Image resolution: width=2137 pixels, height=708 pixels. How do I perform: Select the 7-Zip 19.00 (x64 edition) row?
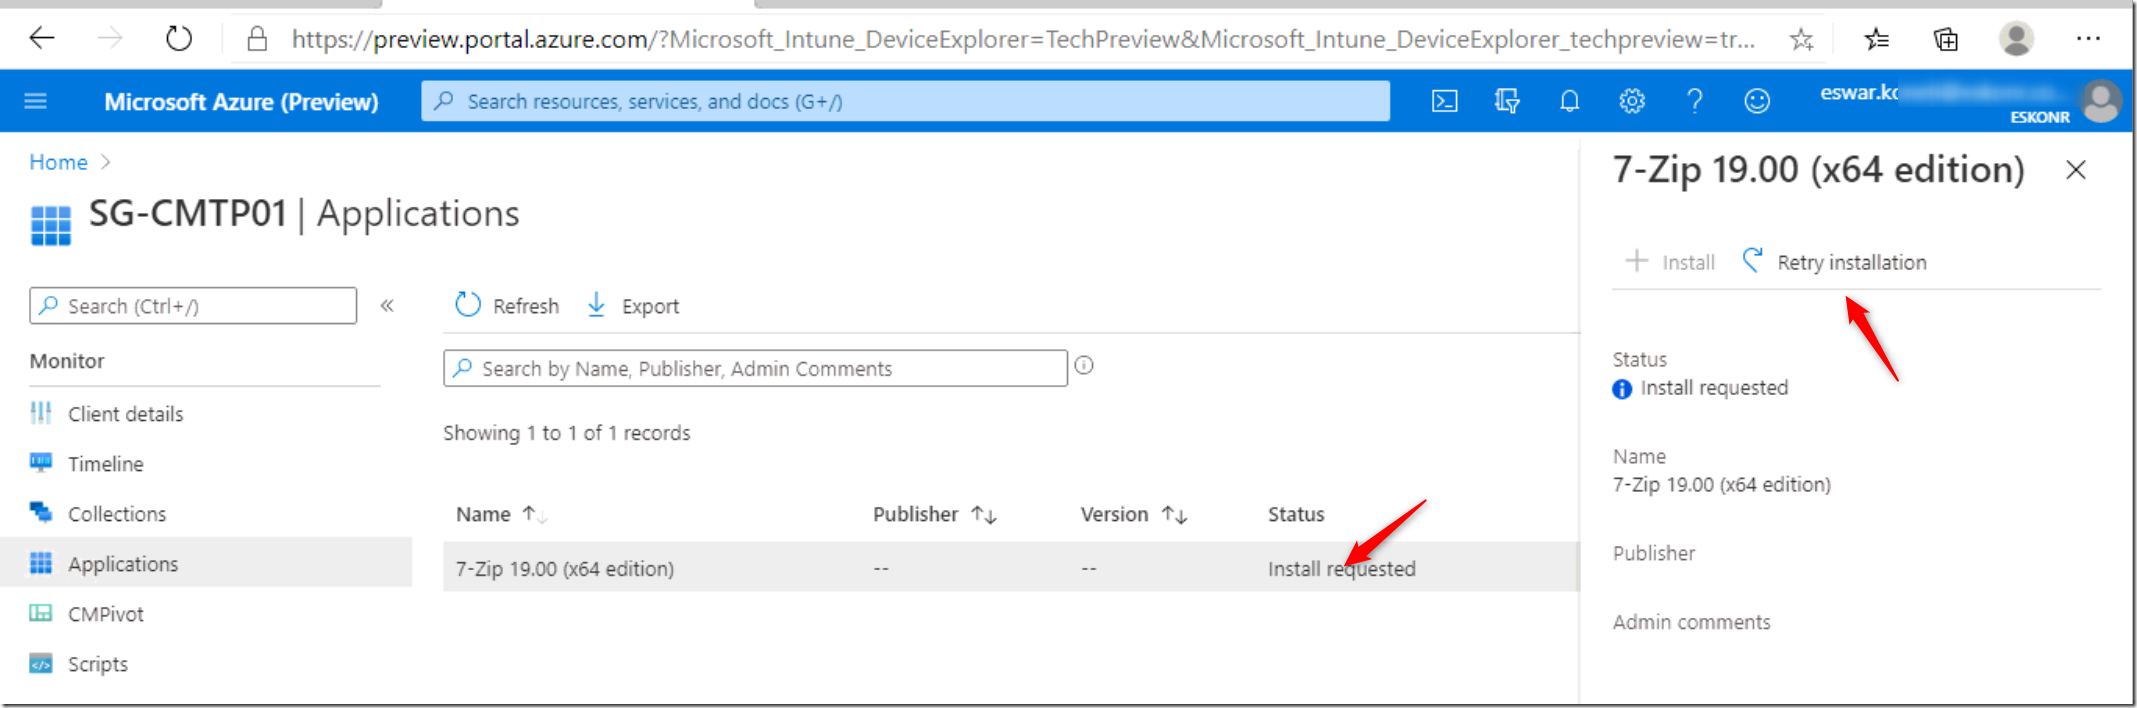coord(1011,568)
